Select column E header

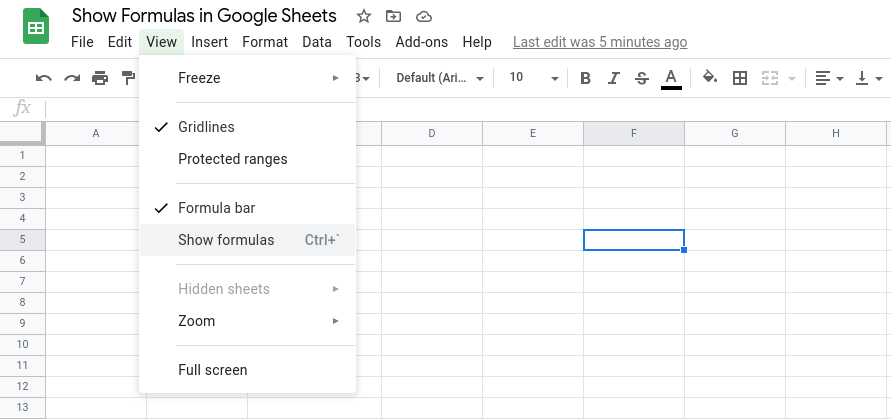click(533, 134)
